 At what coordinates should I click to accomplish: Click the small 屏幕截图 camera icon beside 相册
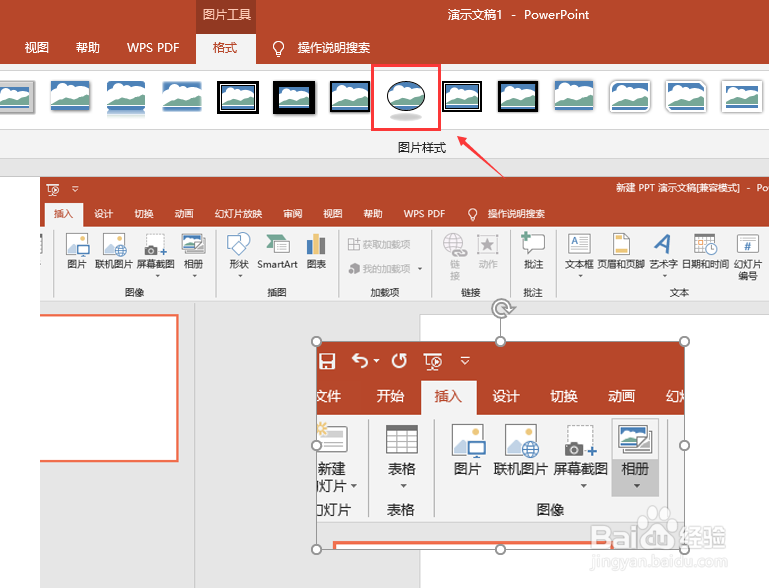click(x=155, y=245)
